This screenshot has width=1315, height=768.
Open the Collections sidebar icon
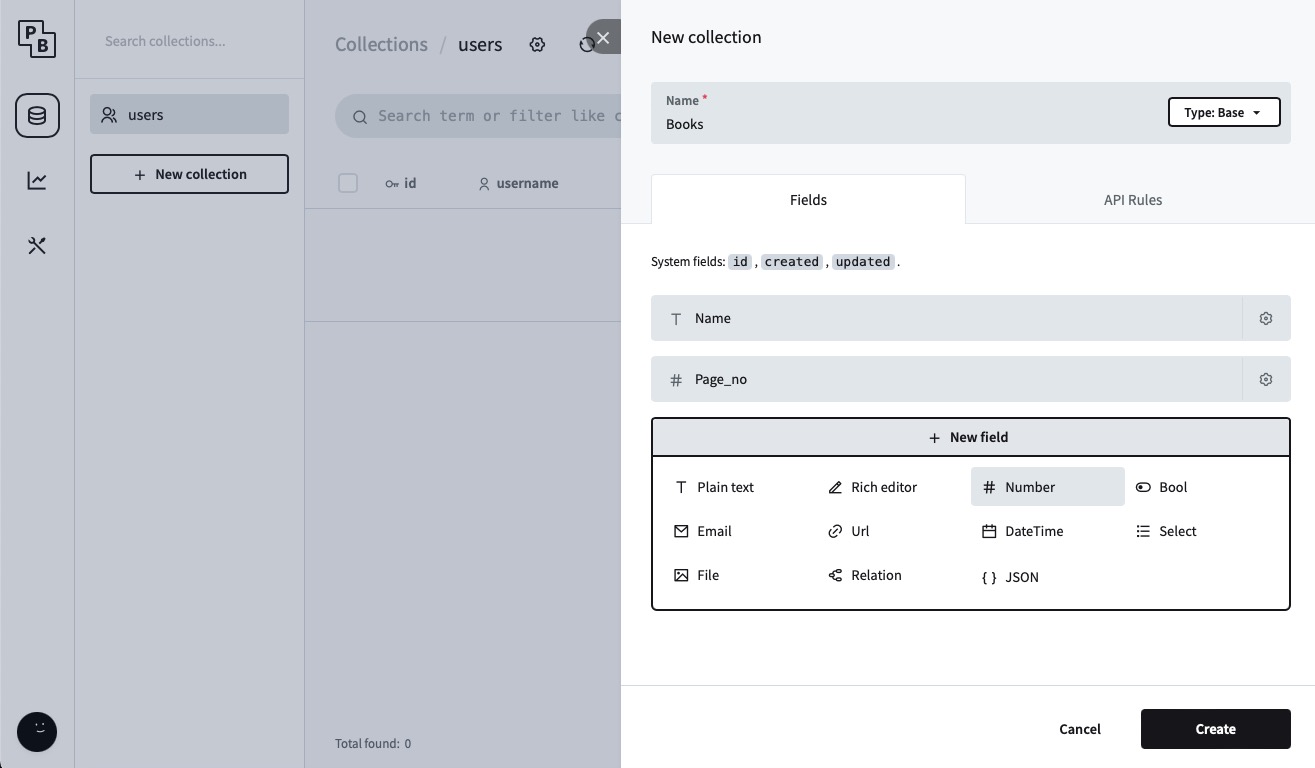37,115
